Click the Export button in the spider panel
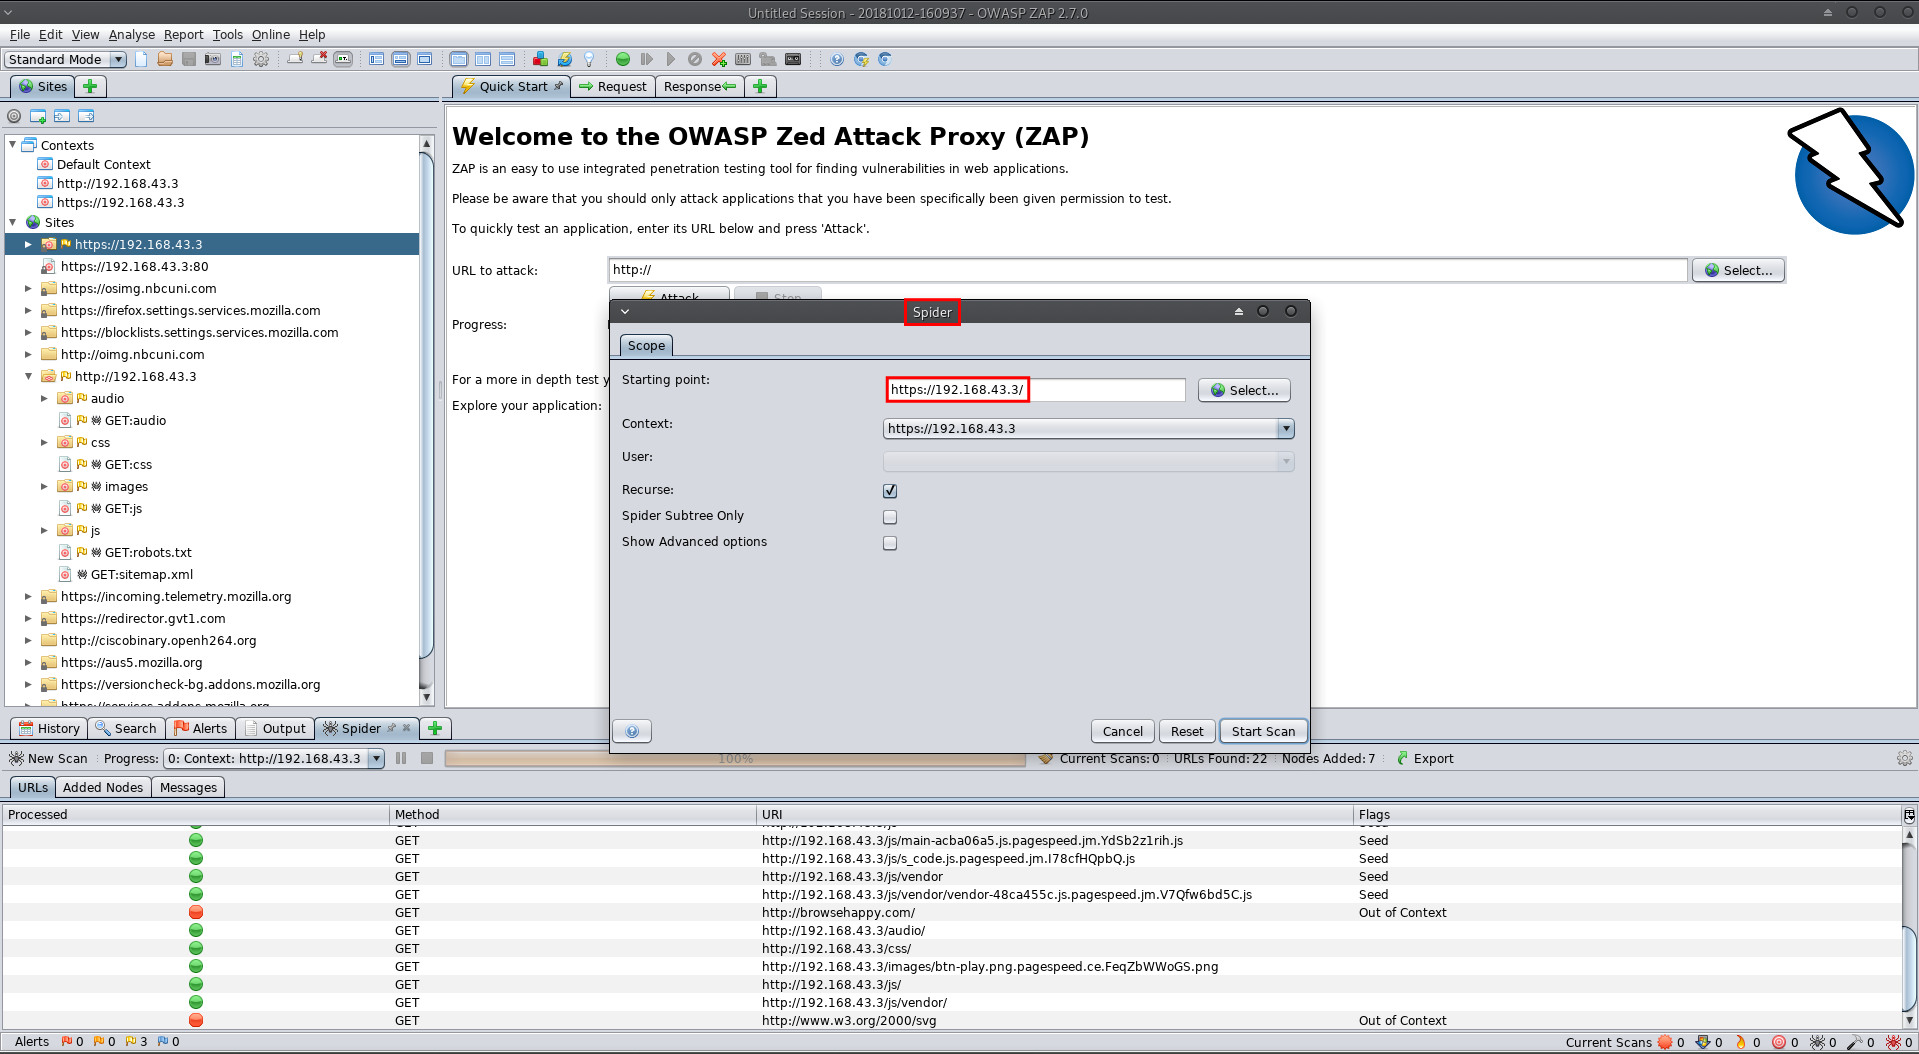1919x1054 pixels. pyautogui.click(x=1425, y=759)
